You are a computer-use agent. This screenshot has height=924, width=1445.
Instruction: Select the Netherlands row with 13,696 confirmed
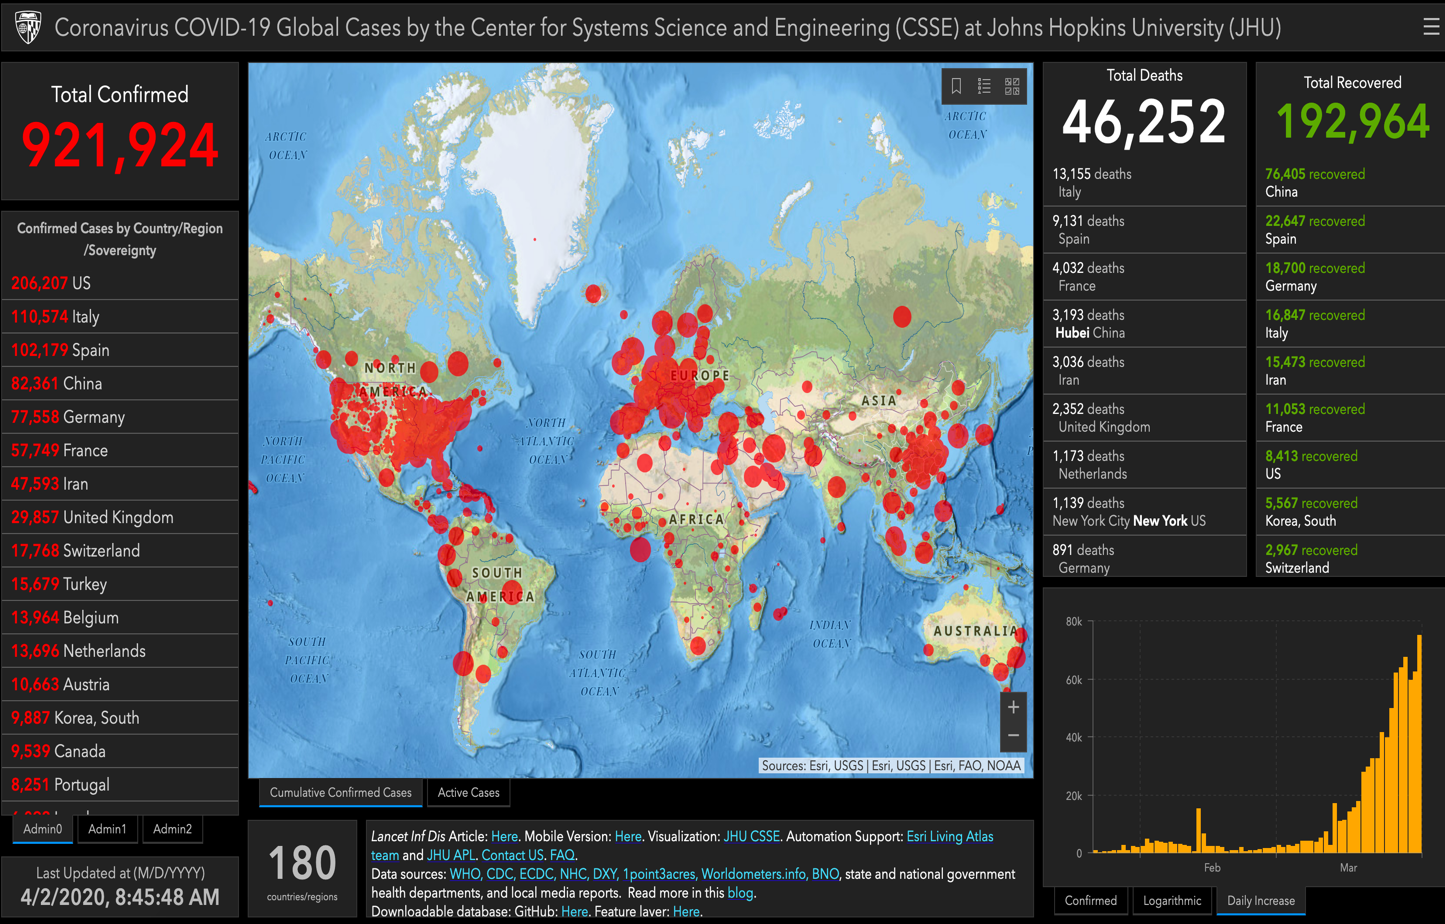click(120, 651)
